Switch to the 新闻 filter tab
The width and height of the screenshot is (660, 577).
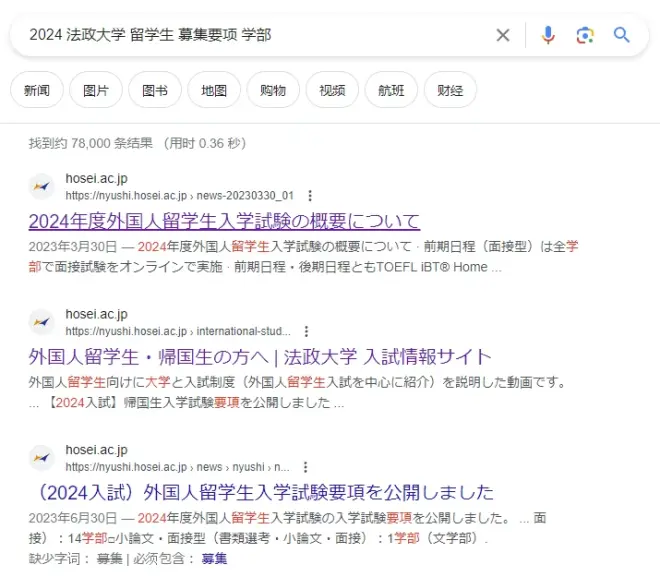[x=37, y=90]
